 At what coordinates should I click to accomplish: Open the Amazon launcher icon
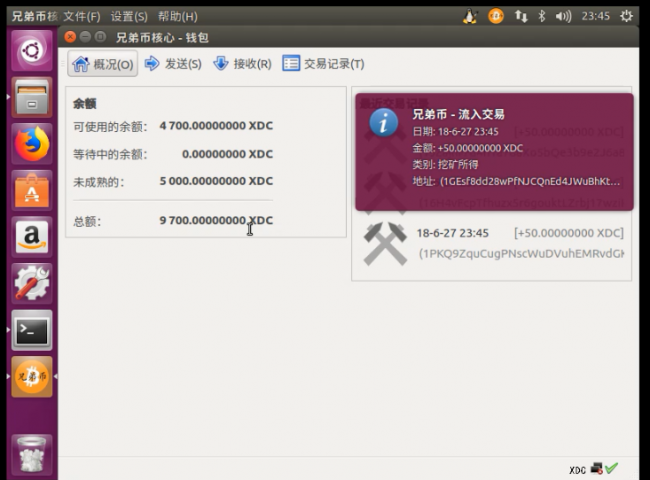click(32, 238)
